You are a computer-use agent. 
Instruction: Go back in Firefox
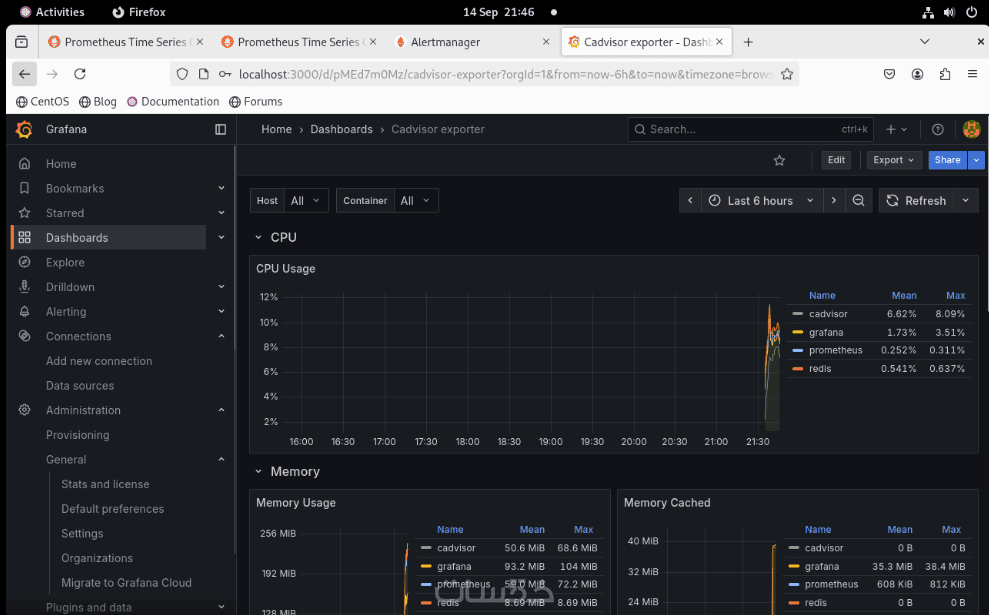point(24,74)
